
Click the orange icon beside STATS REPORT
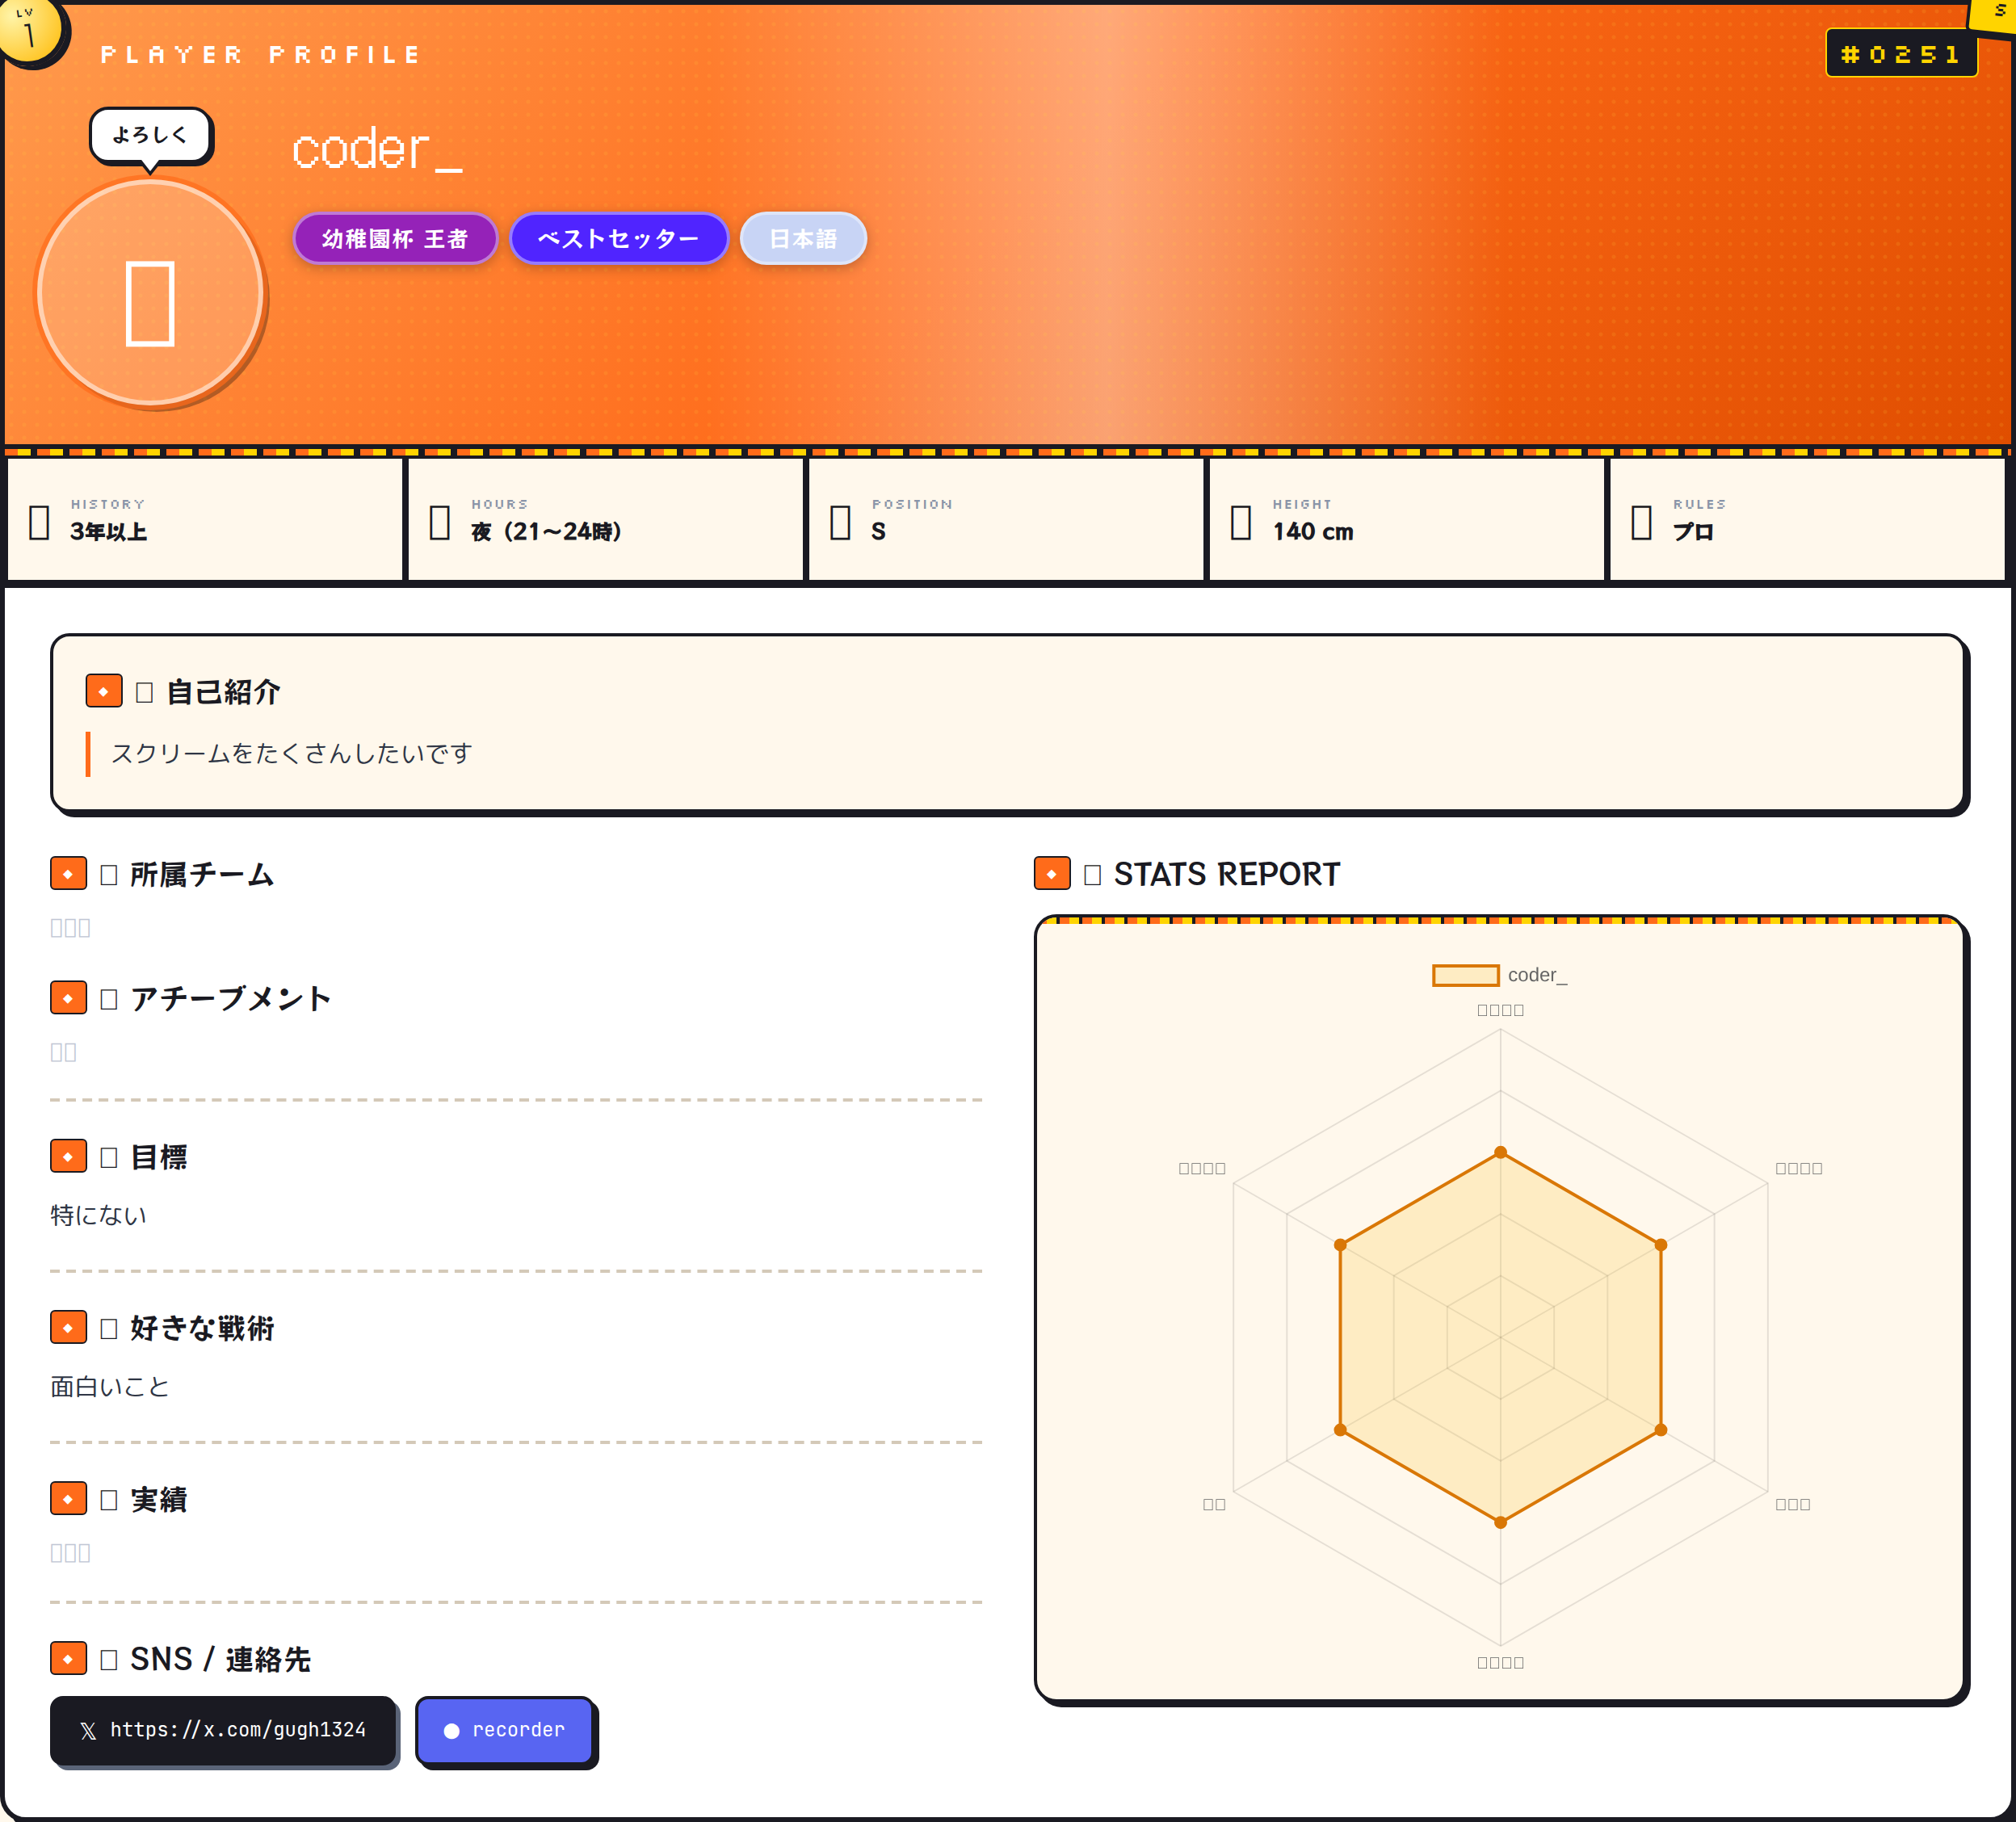[x=1052, y=873]
